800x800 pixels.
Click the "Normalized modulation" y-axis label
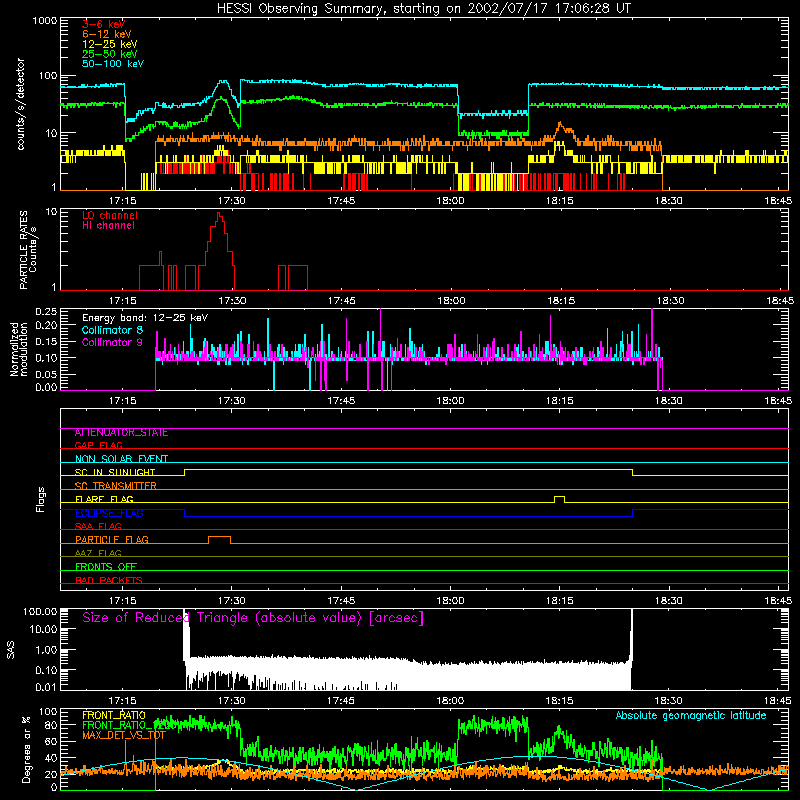tap(19, 349)
